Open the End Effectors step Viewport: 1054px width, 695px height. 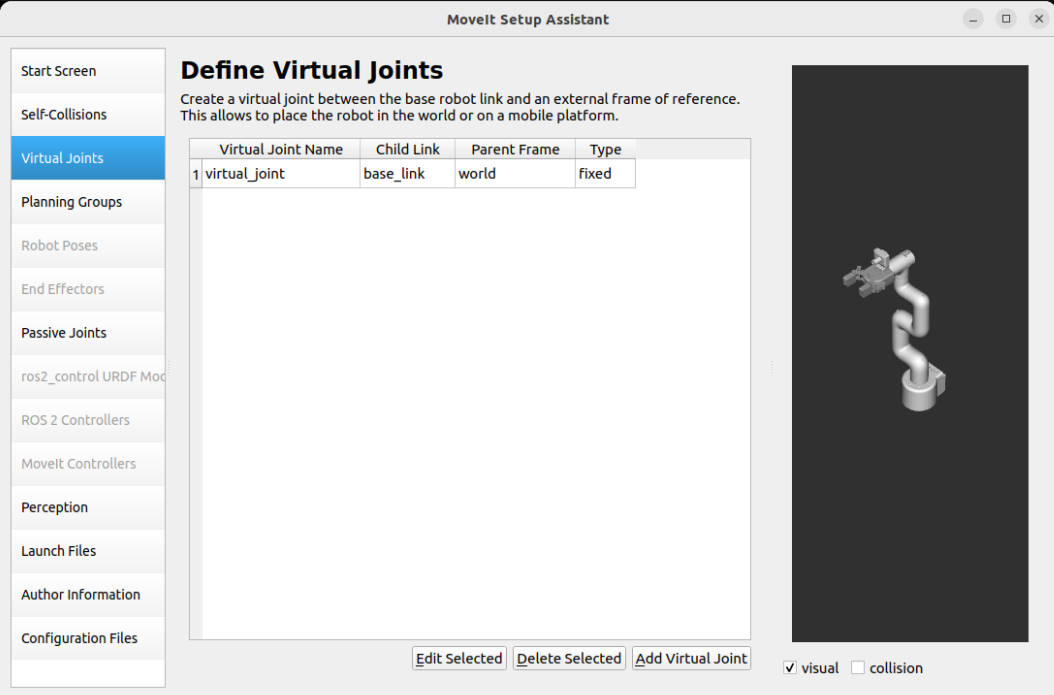88,289
